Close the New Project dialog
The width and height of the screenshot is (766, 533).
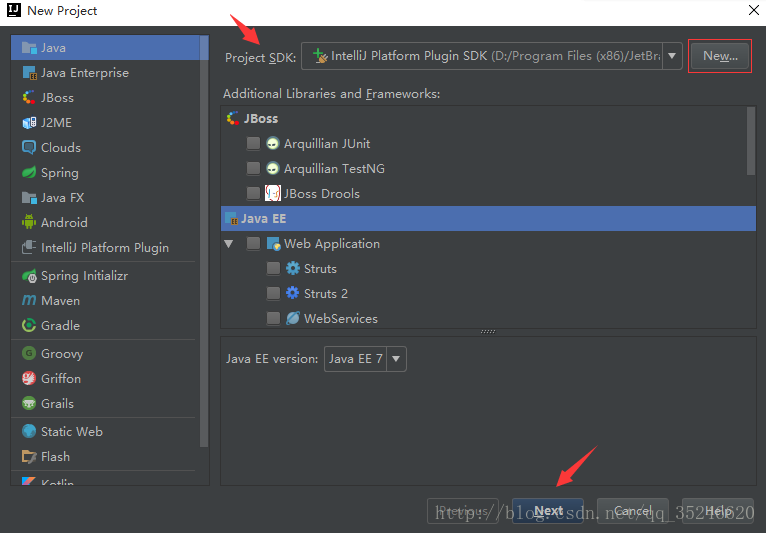(x=754, y=10)
